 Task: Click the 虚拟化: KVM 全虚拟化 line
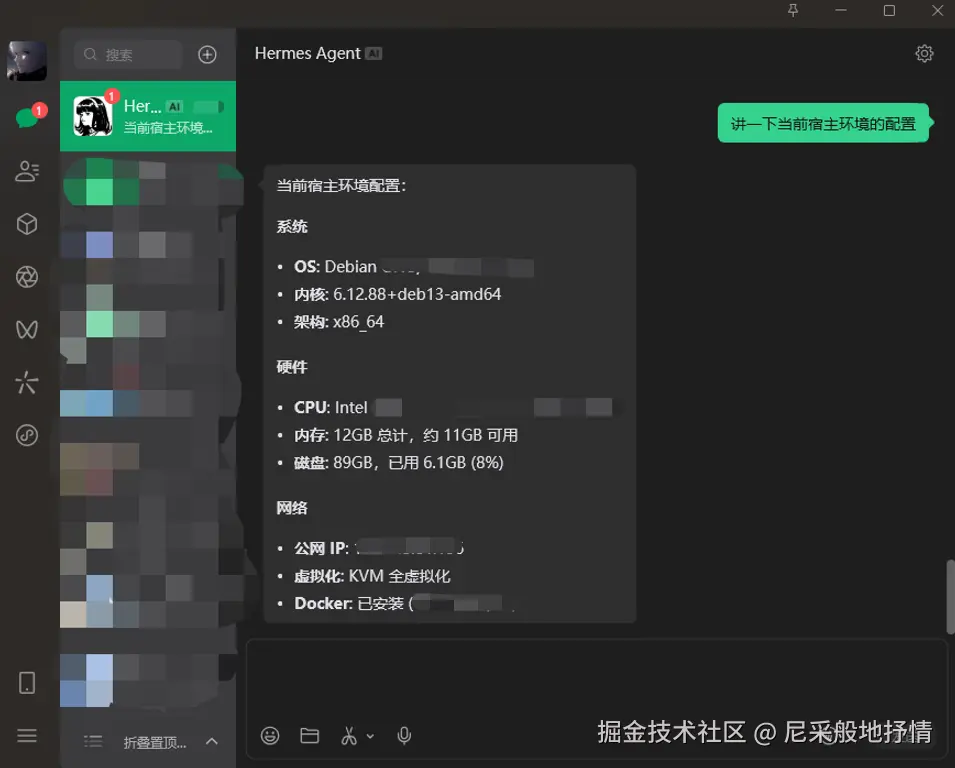click(x=372, y=576)
